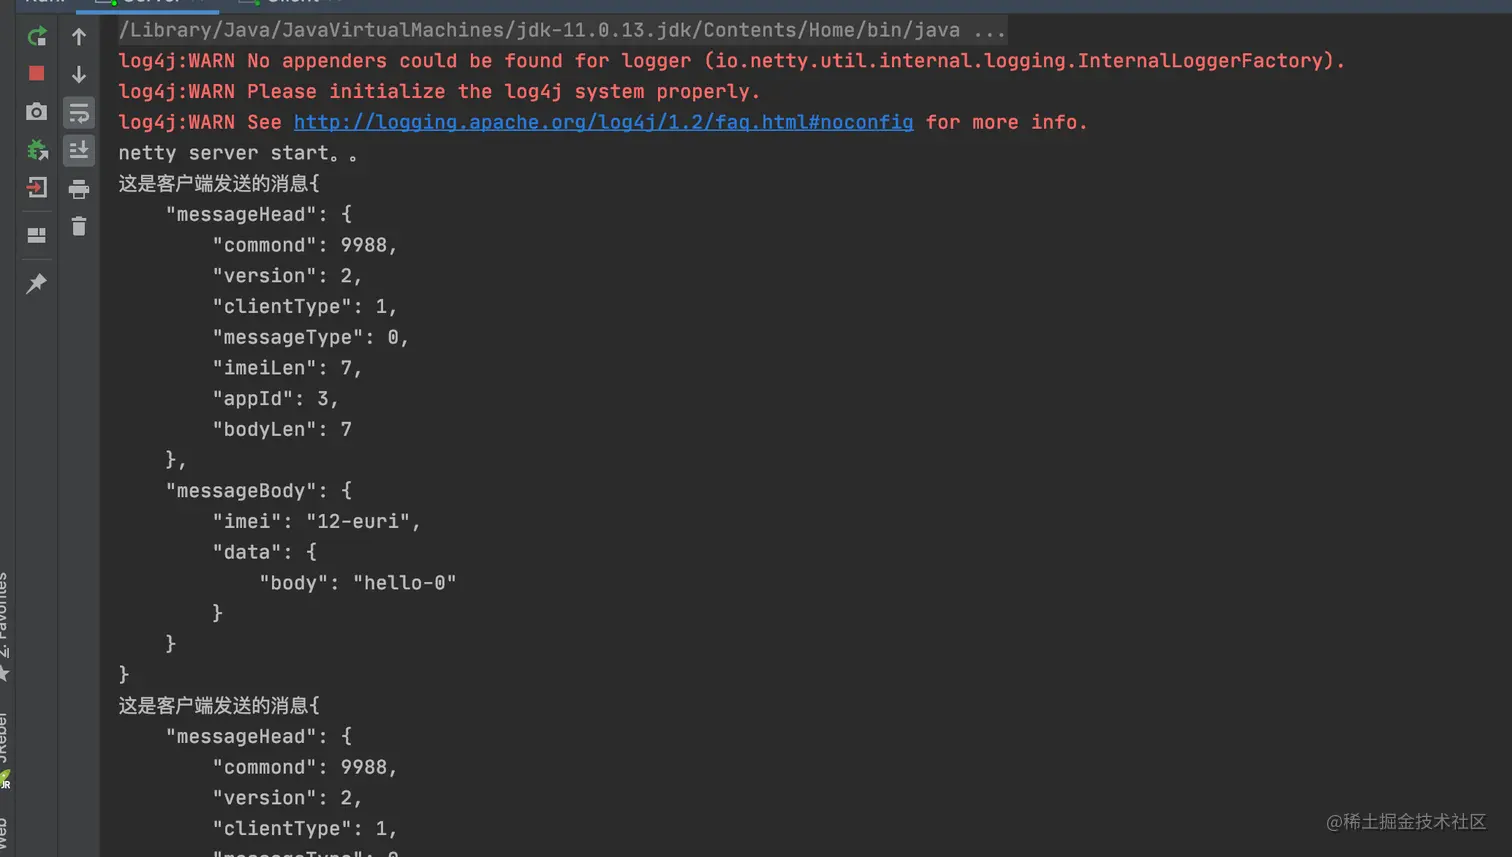The image size is (1512, 857).
Task: Toggle the pin tab icon
Action: pyautogui.click(x=37, y=284)
